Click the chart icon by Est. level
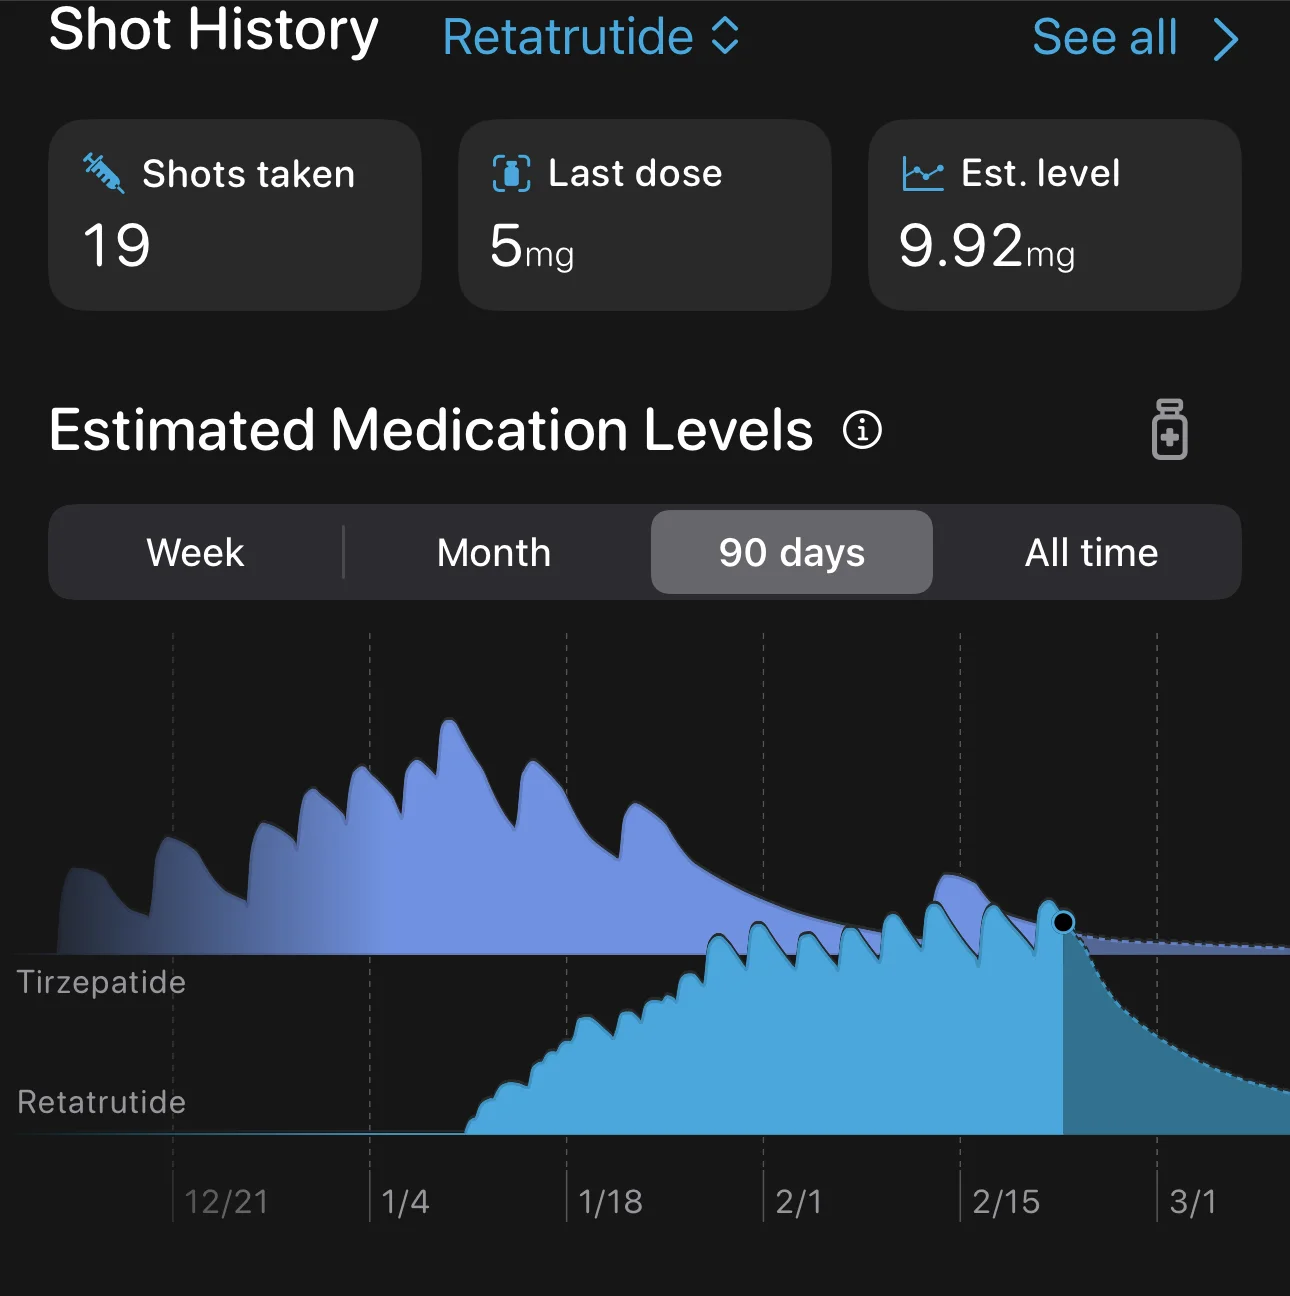Viewport: 1290px width, 1296px height. point(922,173)
